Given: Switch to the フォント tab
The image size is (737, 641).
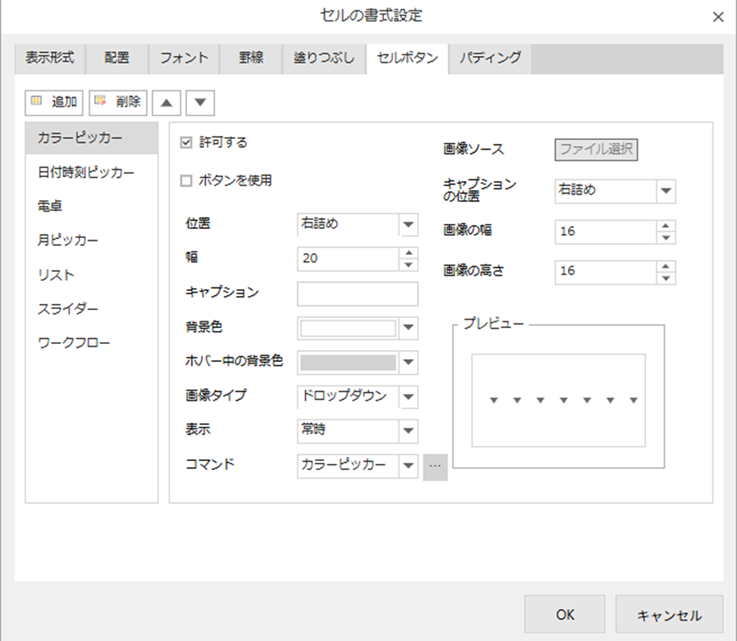Looking at the screenshot, I should 184,58.
